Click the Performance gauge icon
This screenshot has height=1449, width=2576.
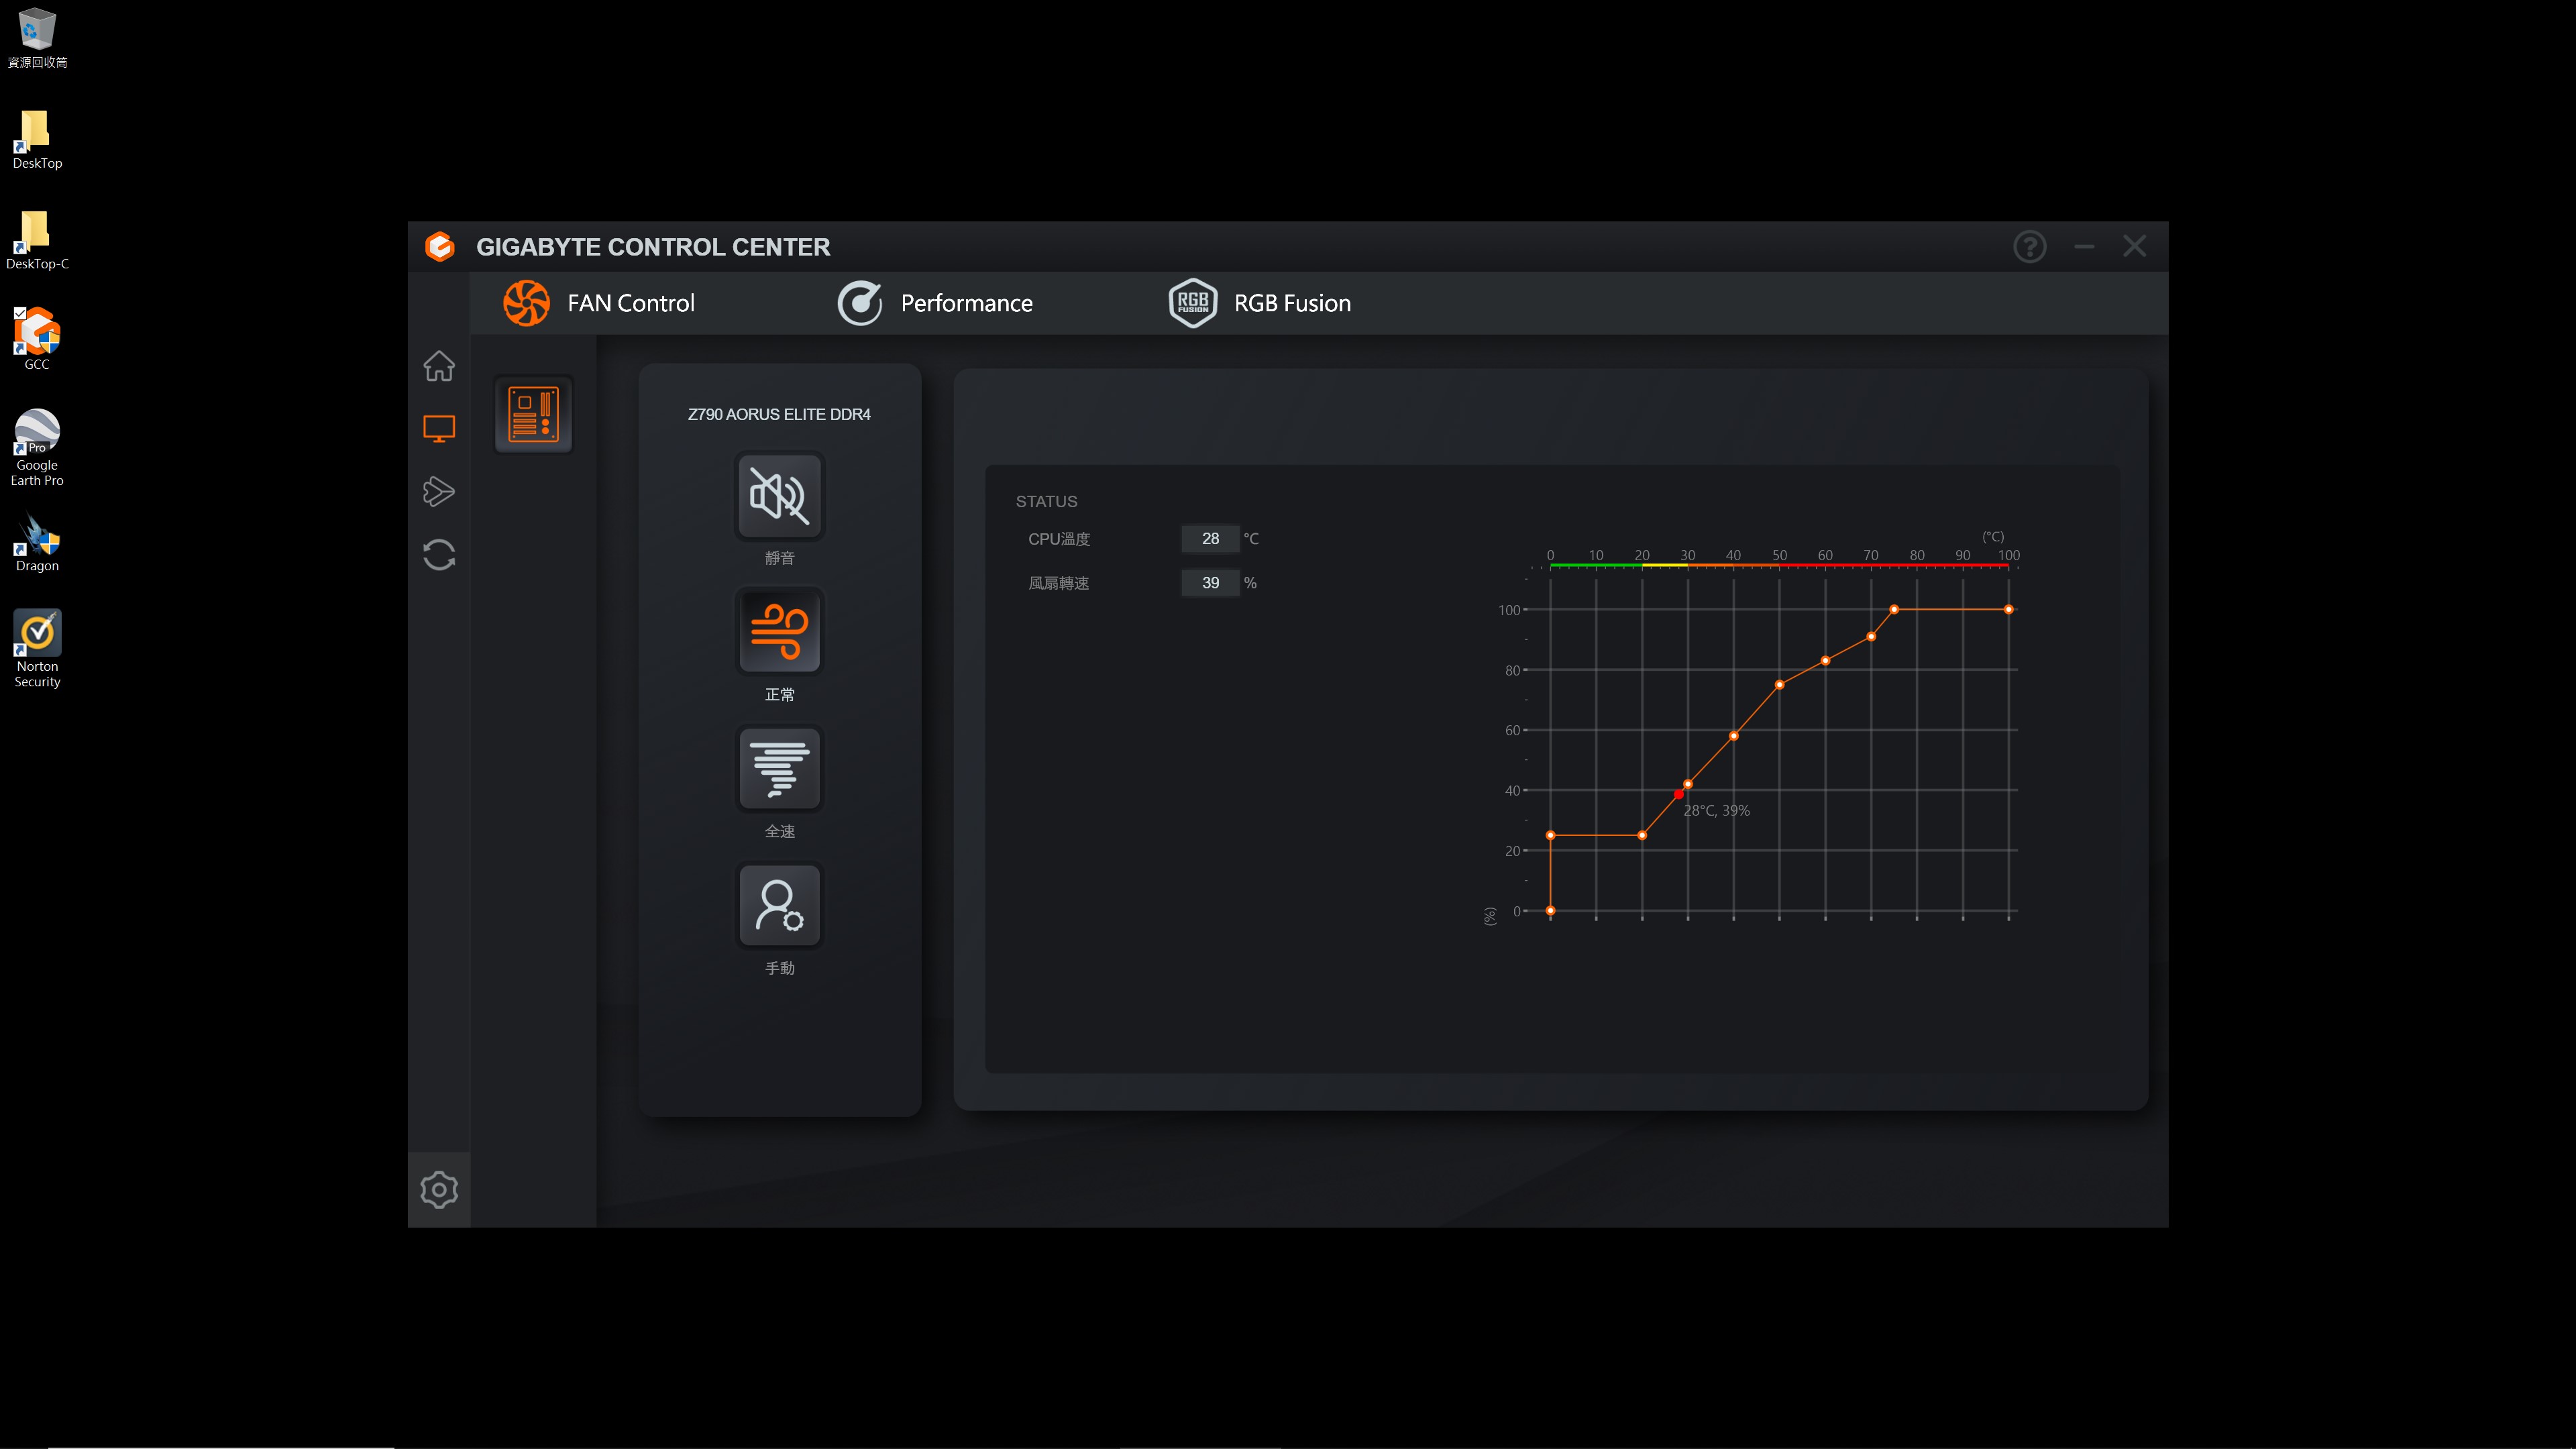pos(860,303)
